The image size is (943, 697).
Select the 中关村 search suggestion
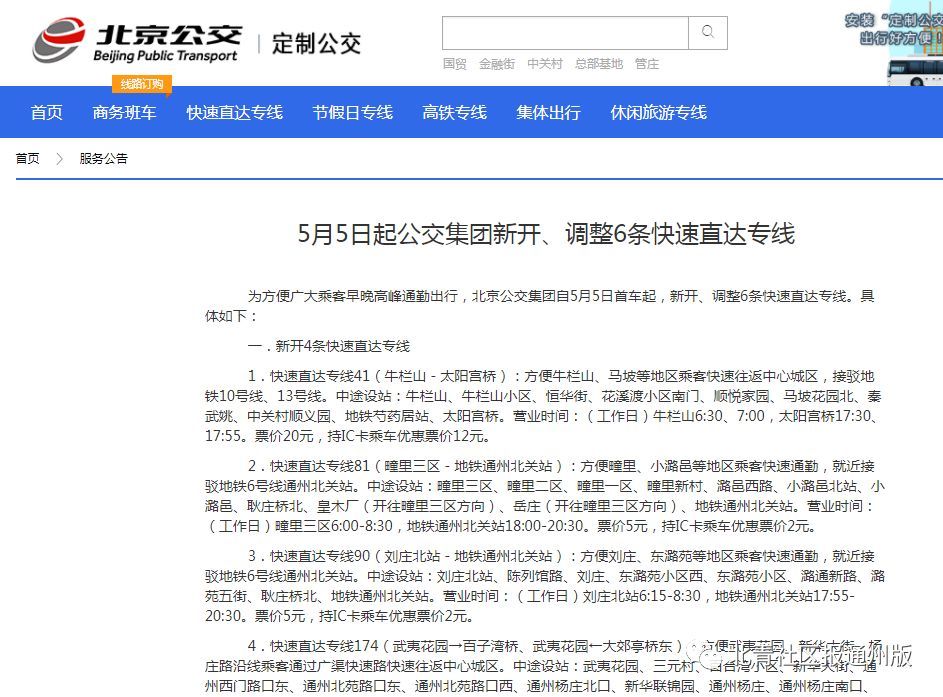coord(545,64)
